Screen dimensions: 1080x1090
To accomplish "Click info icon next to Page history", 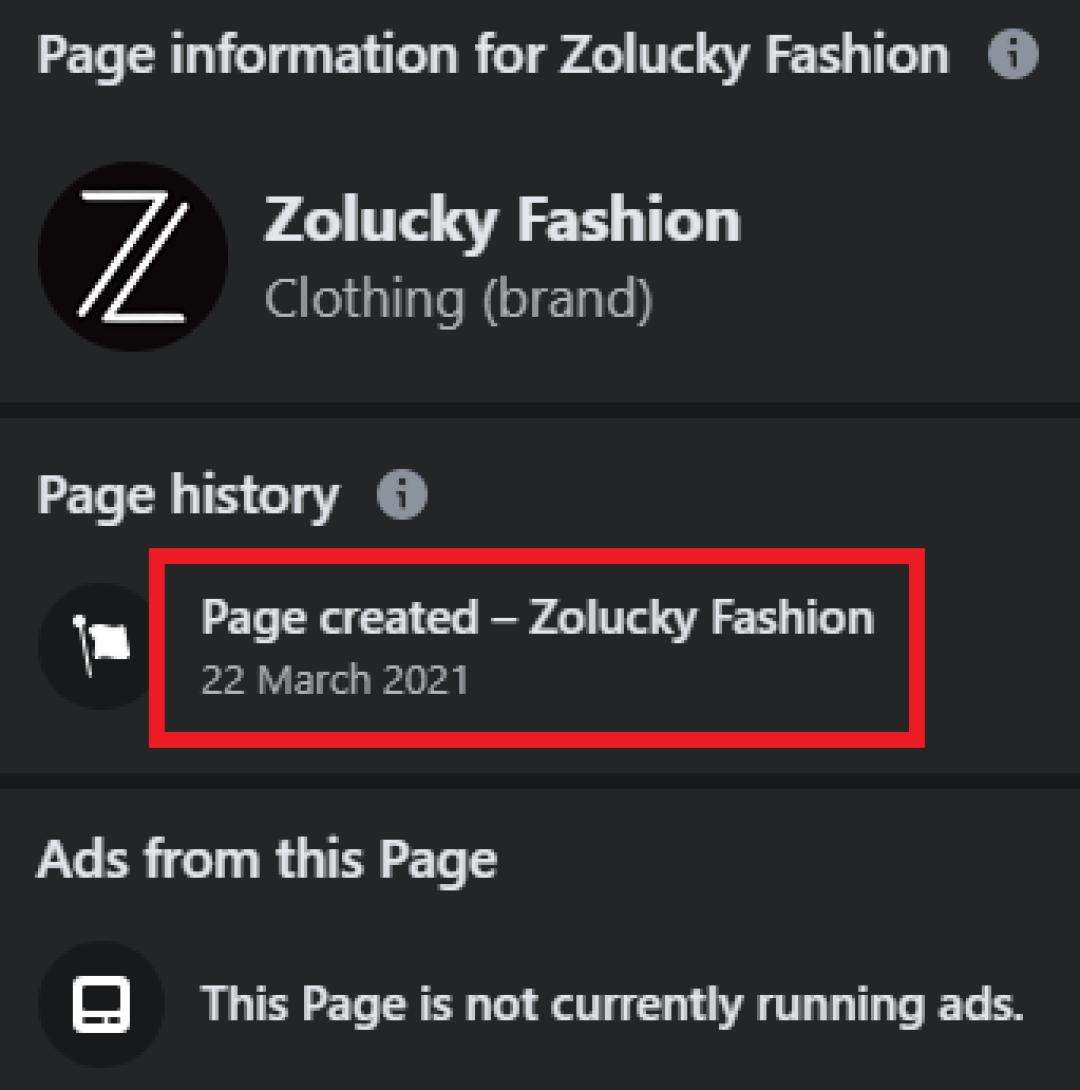I will [402, 495].
